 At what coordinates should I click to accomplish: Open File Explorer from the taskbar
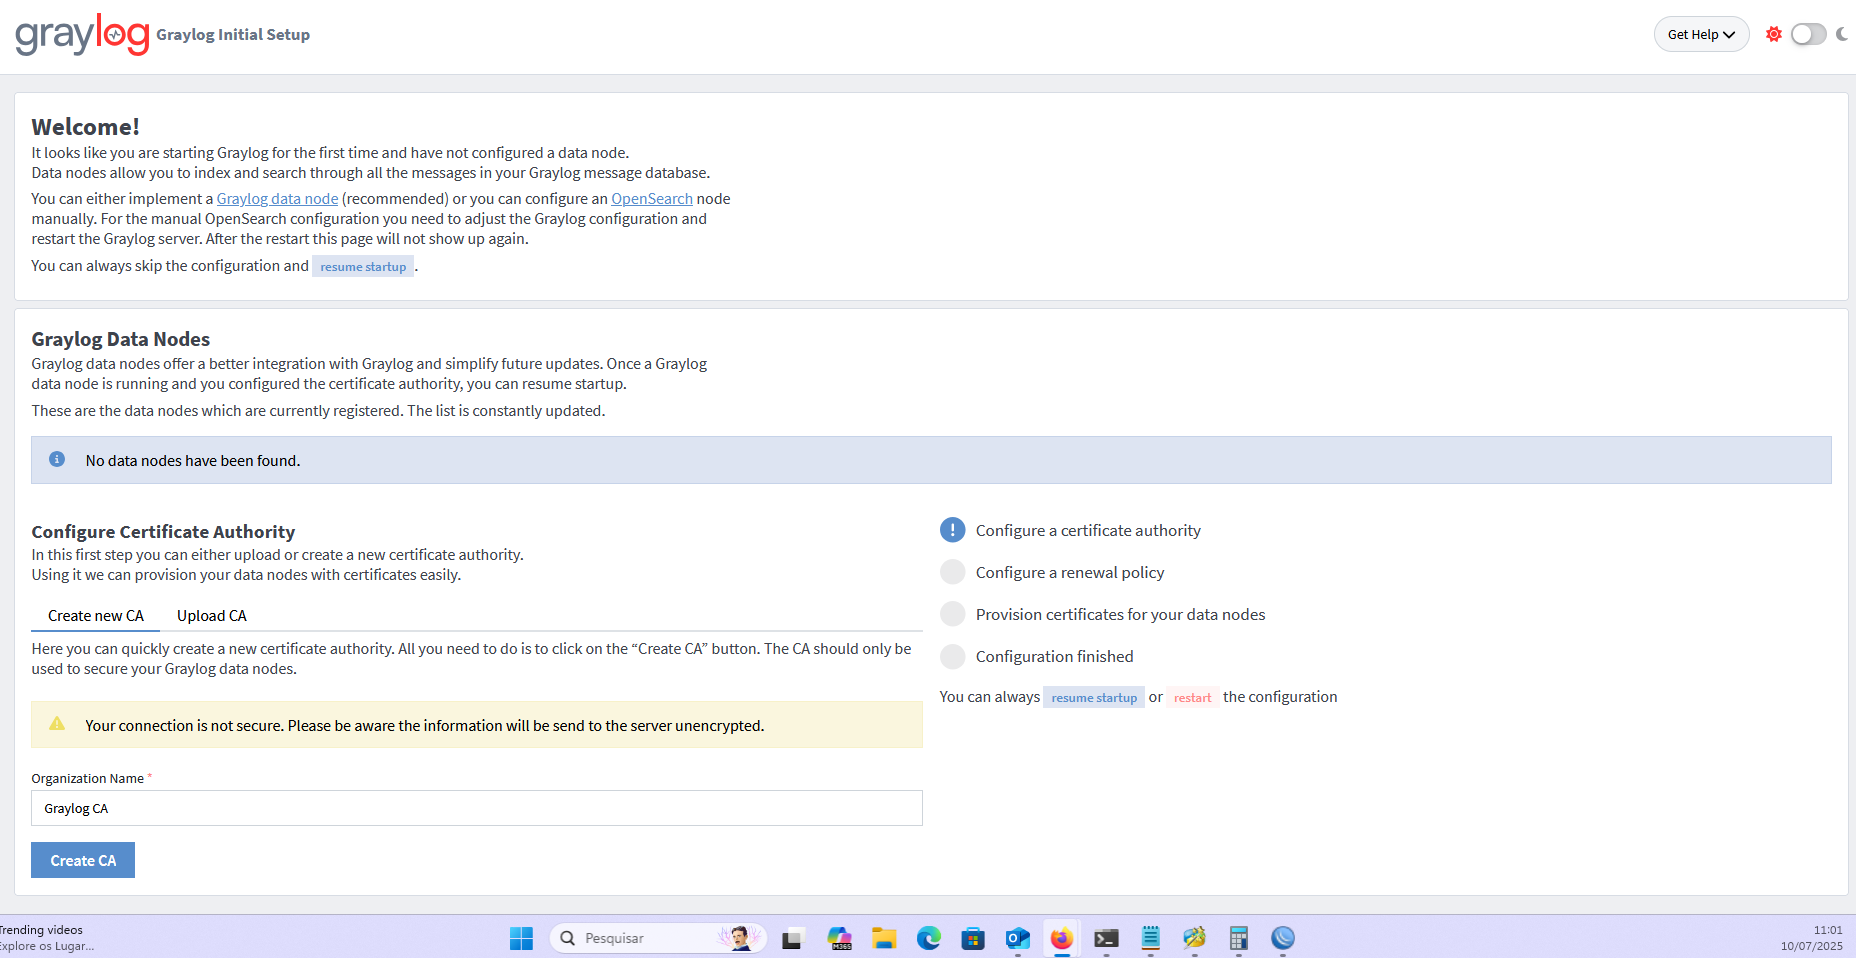tap(884, 938)
